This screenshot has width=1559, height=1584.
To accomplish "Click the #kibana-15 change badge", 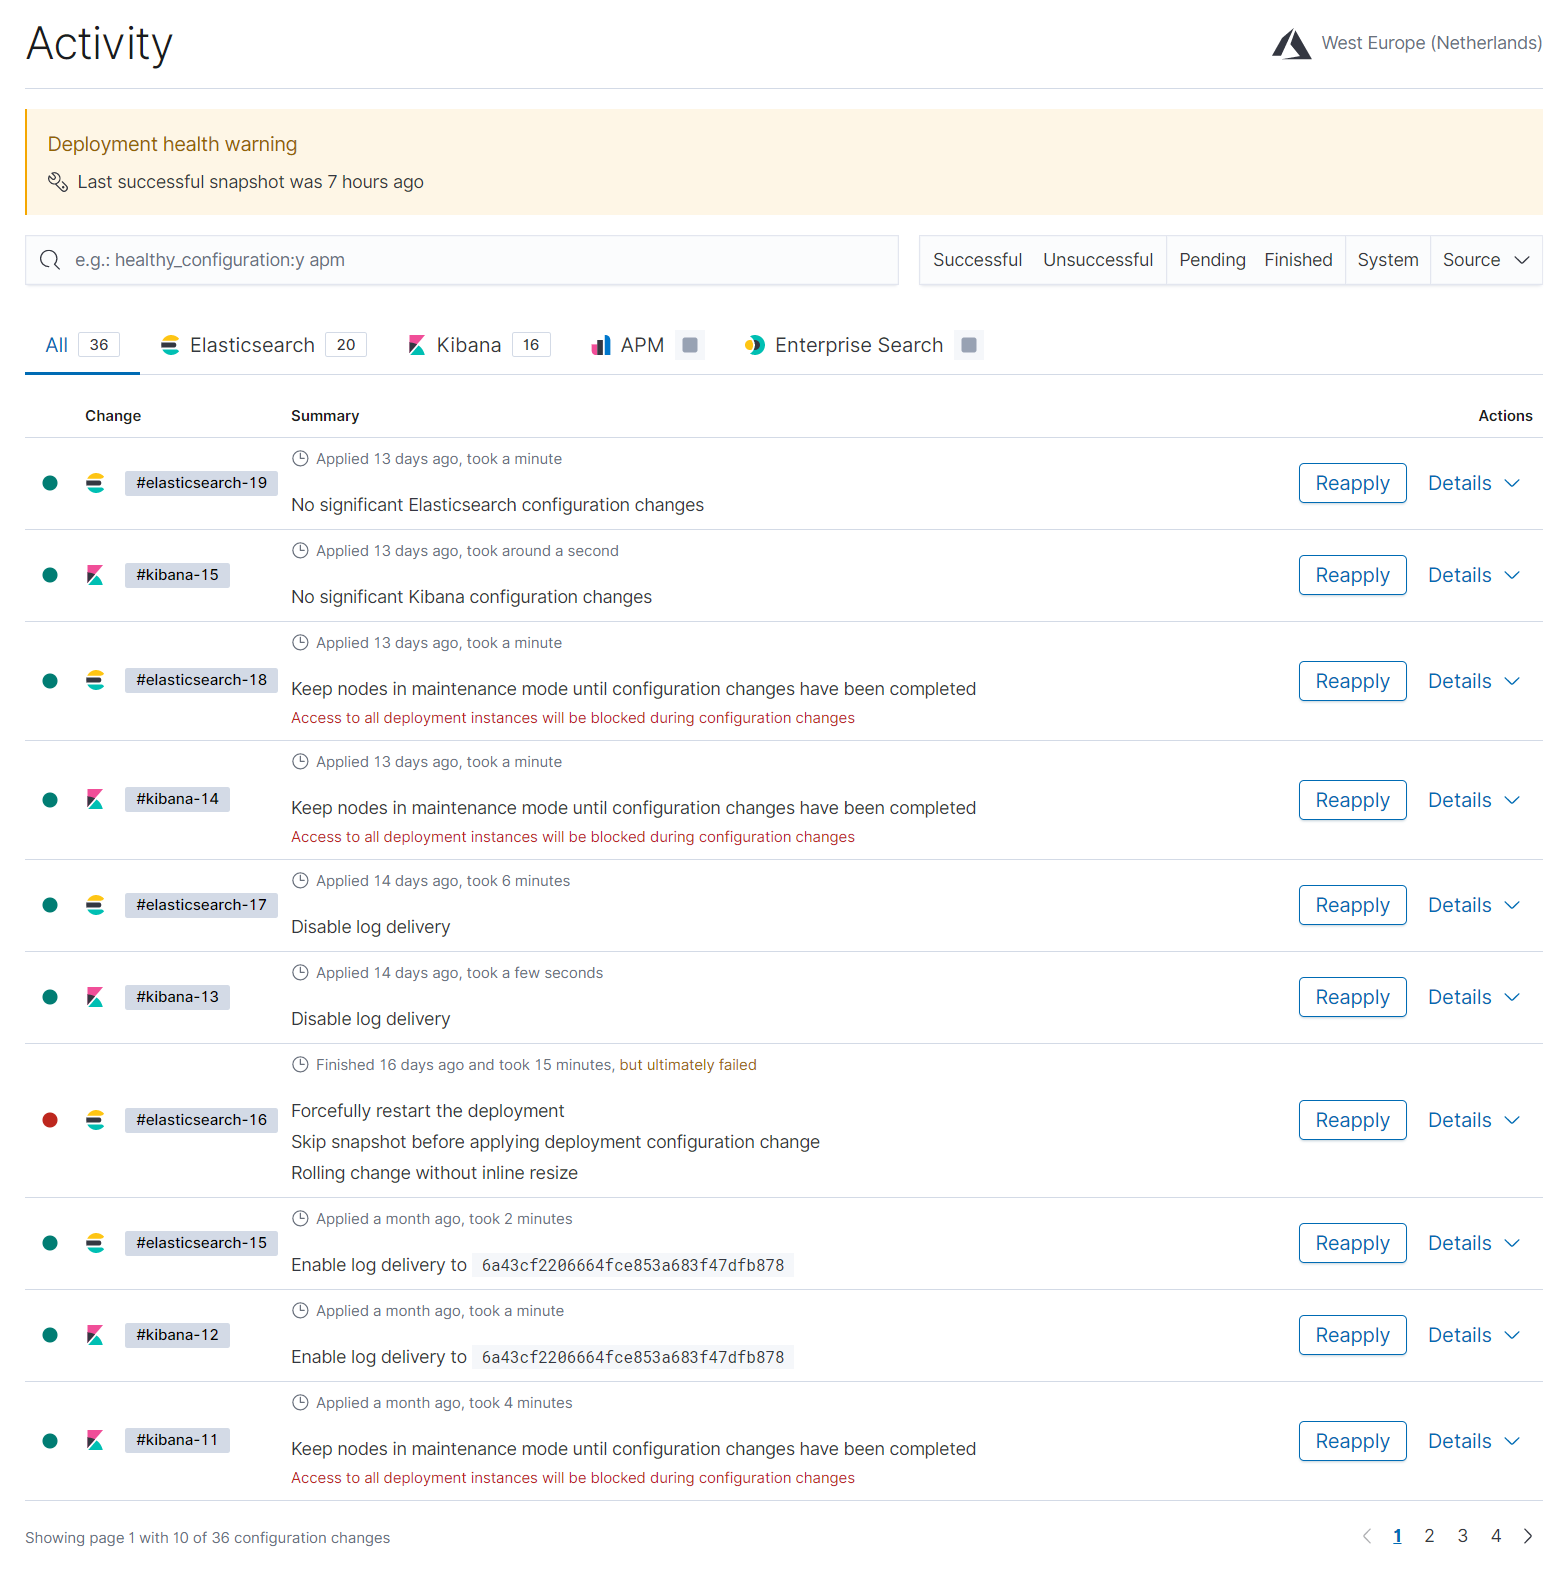I will click(x=177, y=575).
